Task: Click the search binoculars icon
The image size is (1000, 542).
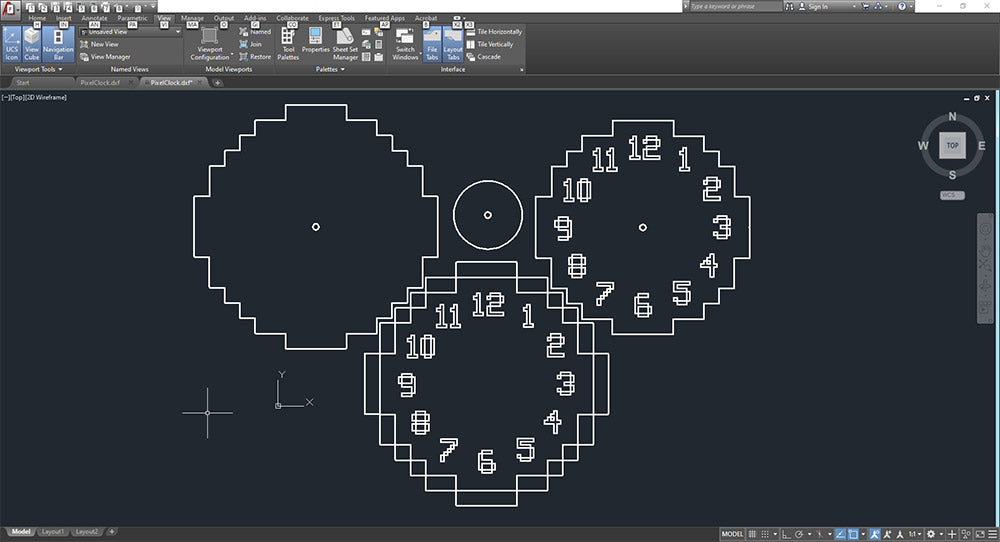Action: (x=790, y=6)
